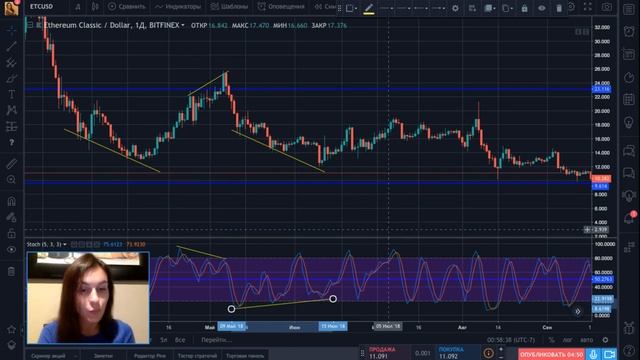
Task: Delete selected drawing via floating toolbar trash
Action: [559, 8]
